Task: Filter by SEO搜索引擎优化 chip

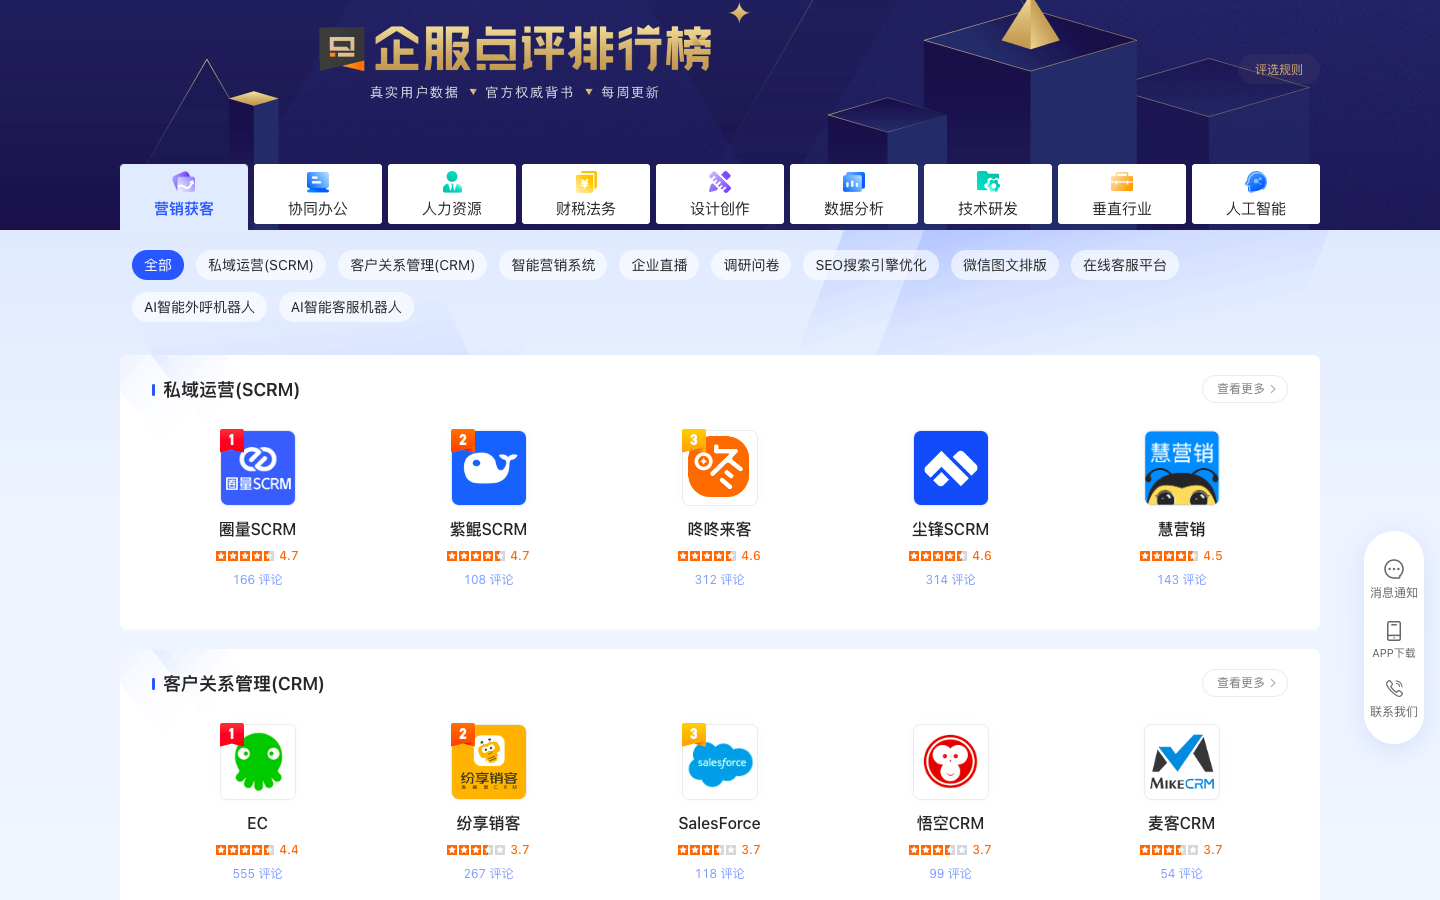Action: pos(871,265)
